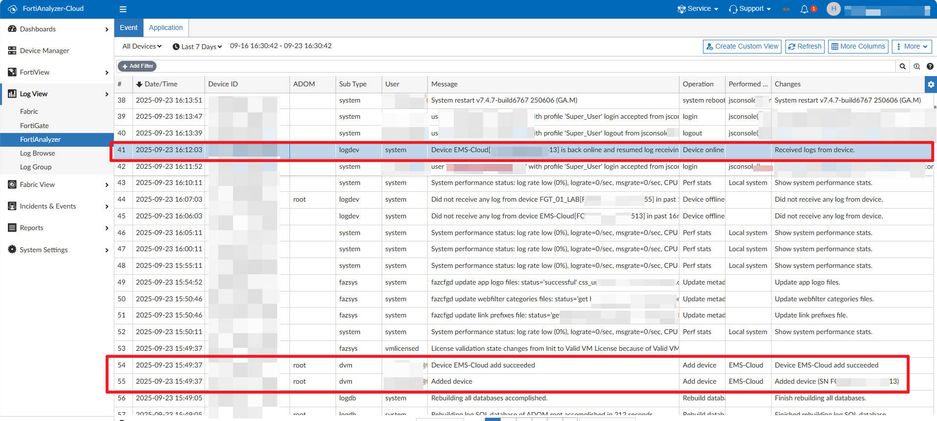Open column settings gear icon
This screenshot has height=421, width=937.
[x=930, y=84]
